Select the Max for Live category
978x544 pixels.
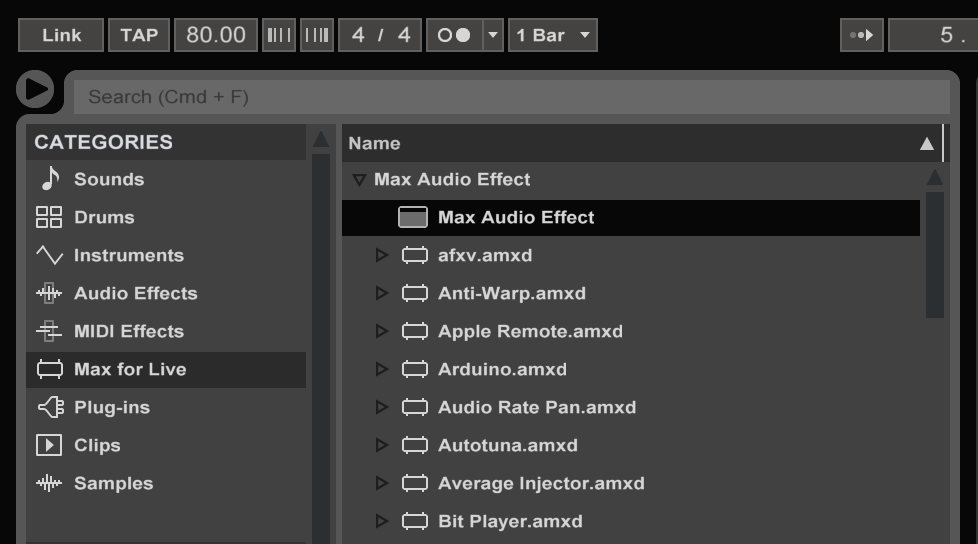pos(130,369)
